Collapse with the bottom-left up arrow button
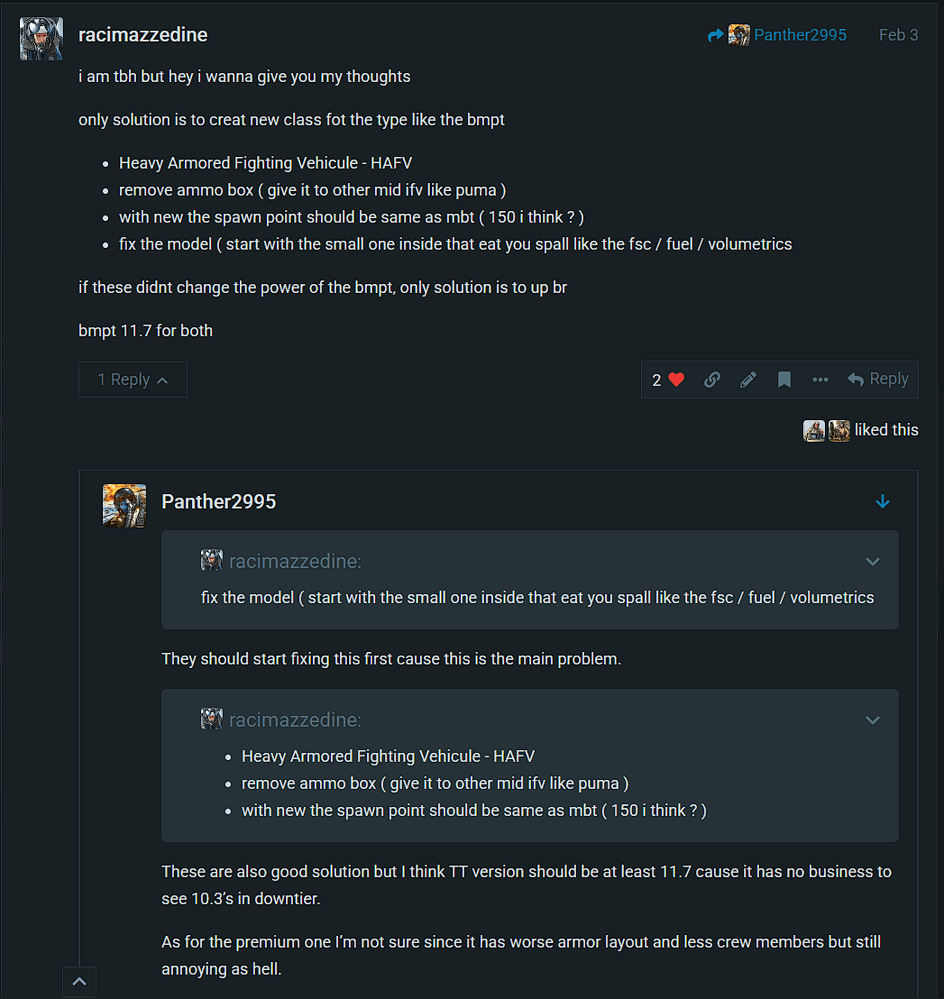 point(79,982)
